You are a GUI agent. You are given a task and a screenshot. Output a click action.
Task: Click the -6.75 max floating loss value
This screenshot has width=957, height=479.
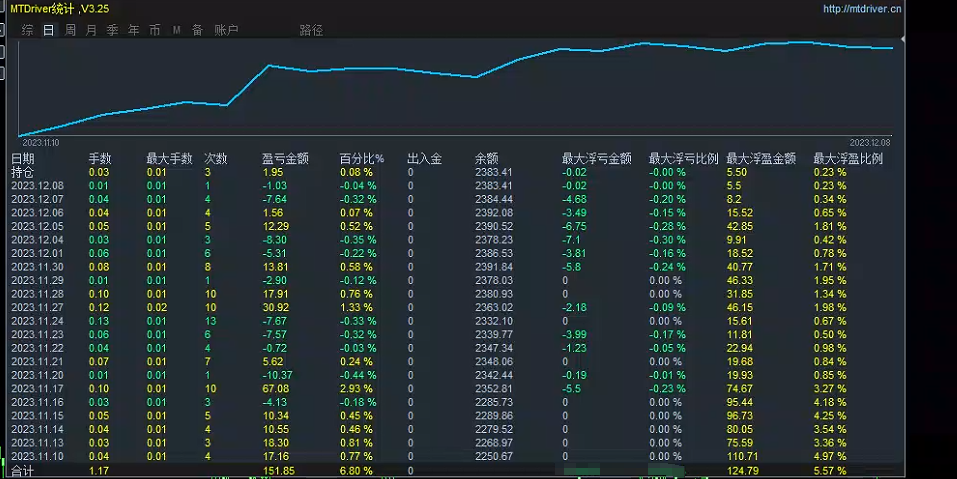point(574,226)
